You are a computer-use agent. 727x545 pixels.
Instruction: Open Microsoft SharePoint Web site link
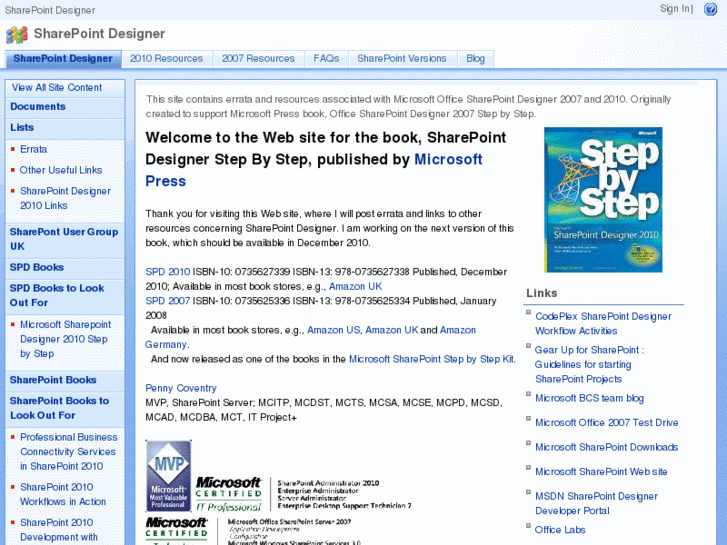coord(601,472)
